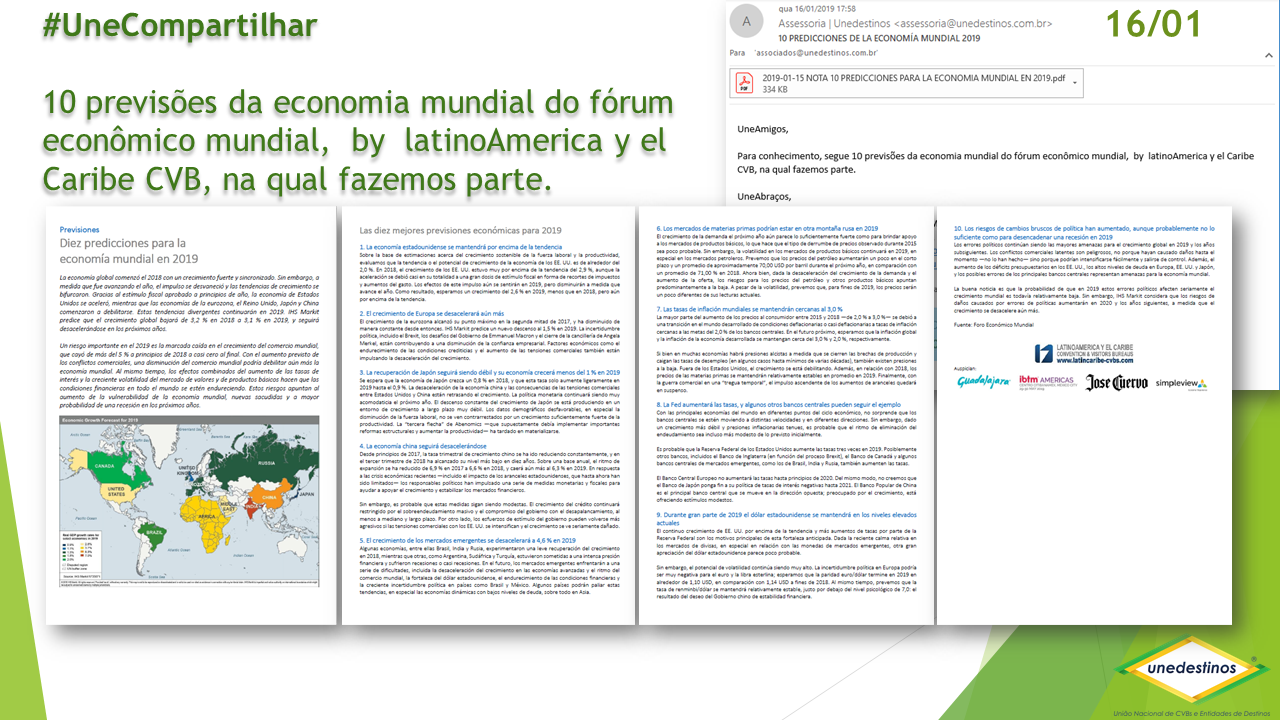Open the attachment dropdown arrow next to the PDF

coord(1075,82)
